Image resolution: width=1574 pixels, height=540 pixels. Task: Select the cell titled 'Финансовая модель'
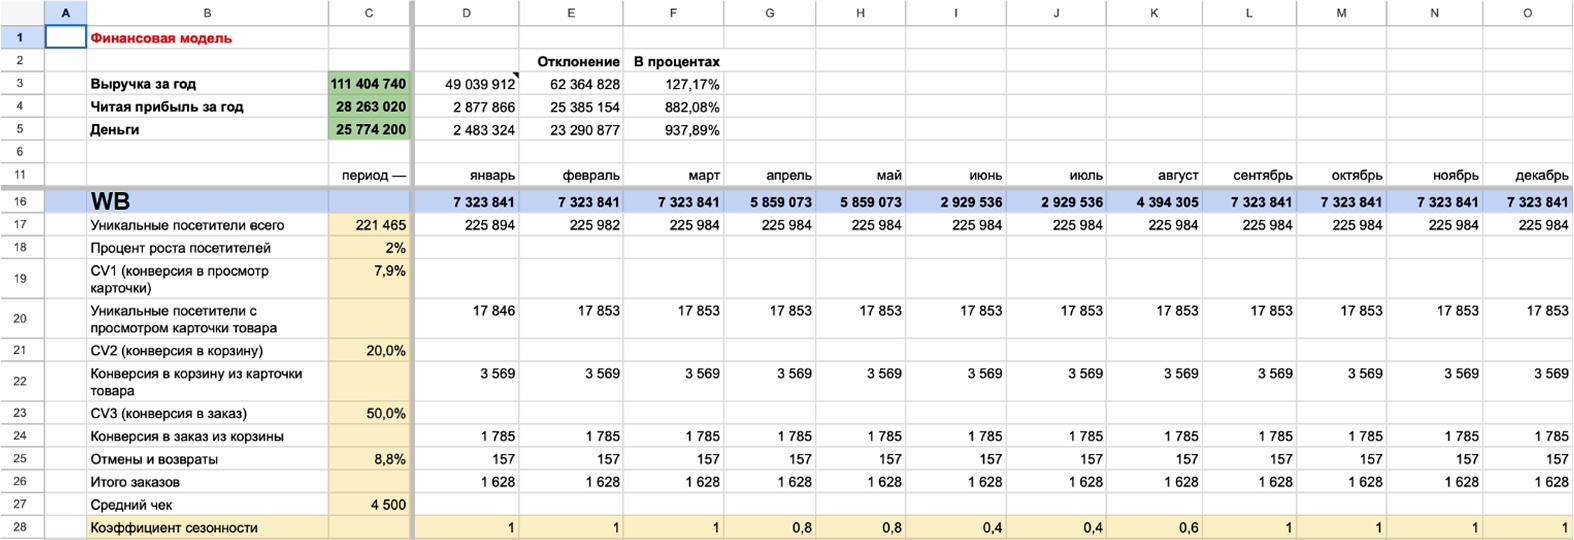(x=207, y=38)
